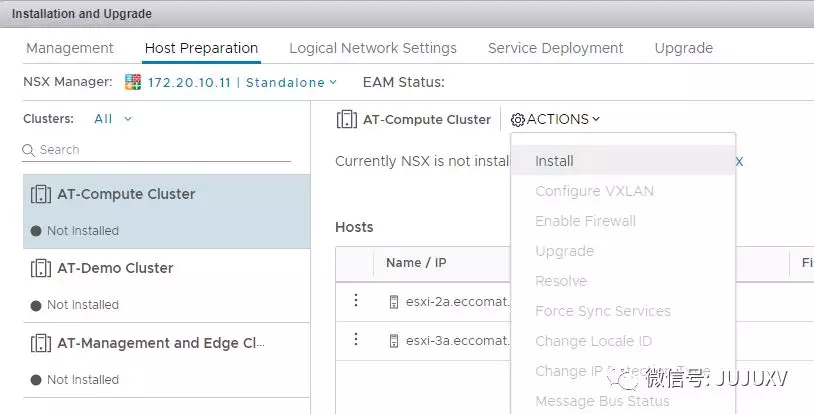Choose Install from the Actions menu

pyautogui.click(x=623, y=161)
